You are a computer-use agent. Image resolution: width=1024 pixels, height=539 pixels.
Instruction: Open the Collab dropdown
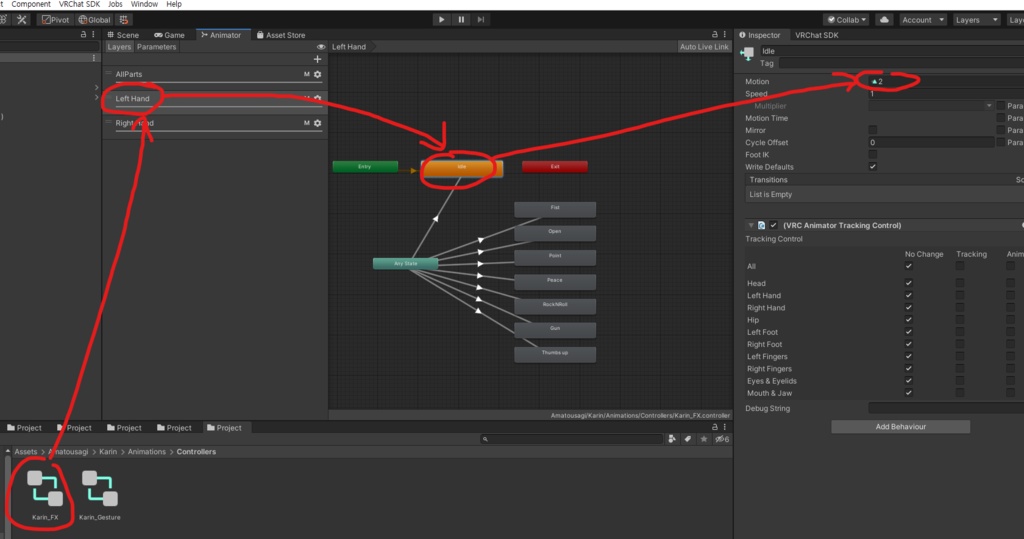(846, 20)
